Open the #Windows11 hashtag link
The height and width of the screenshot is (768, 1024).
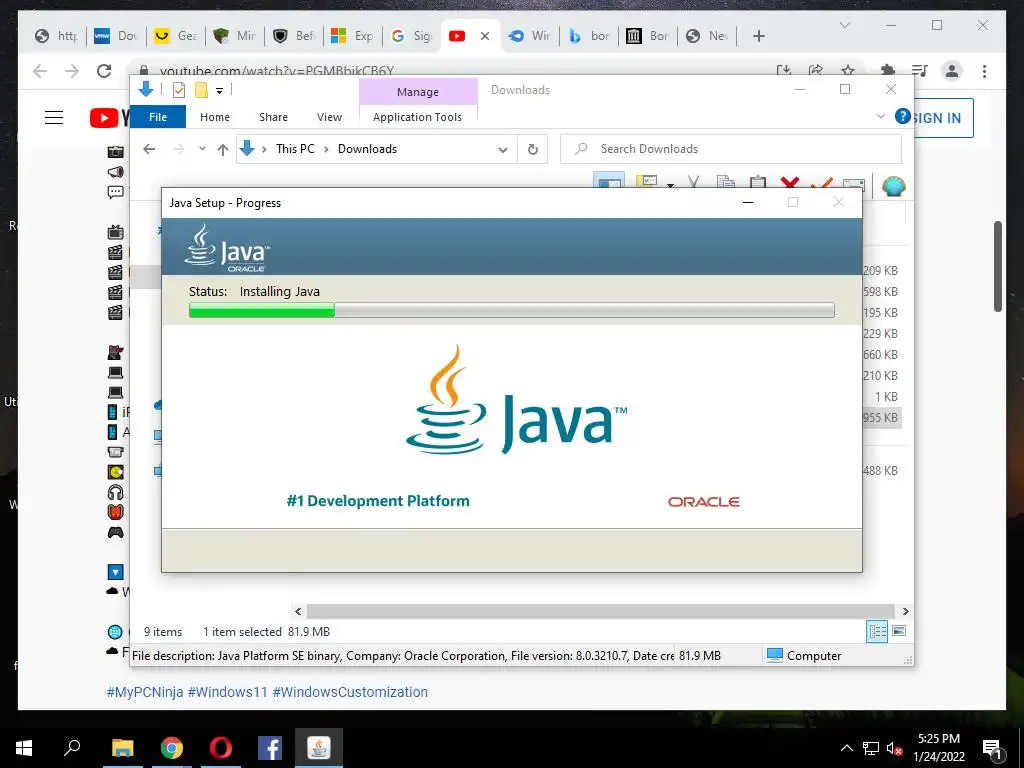[x=227, y=692]
